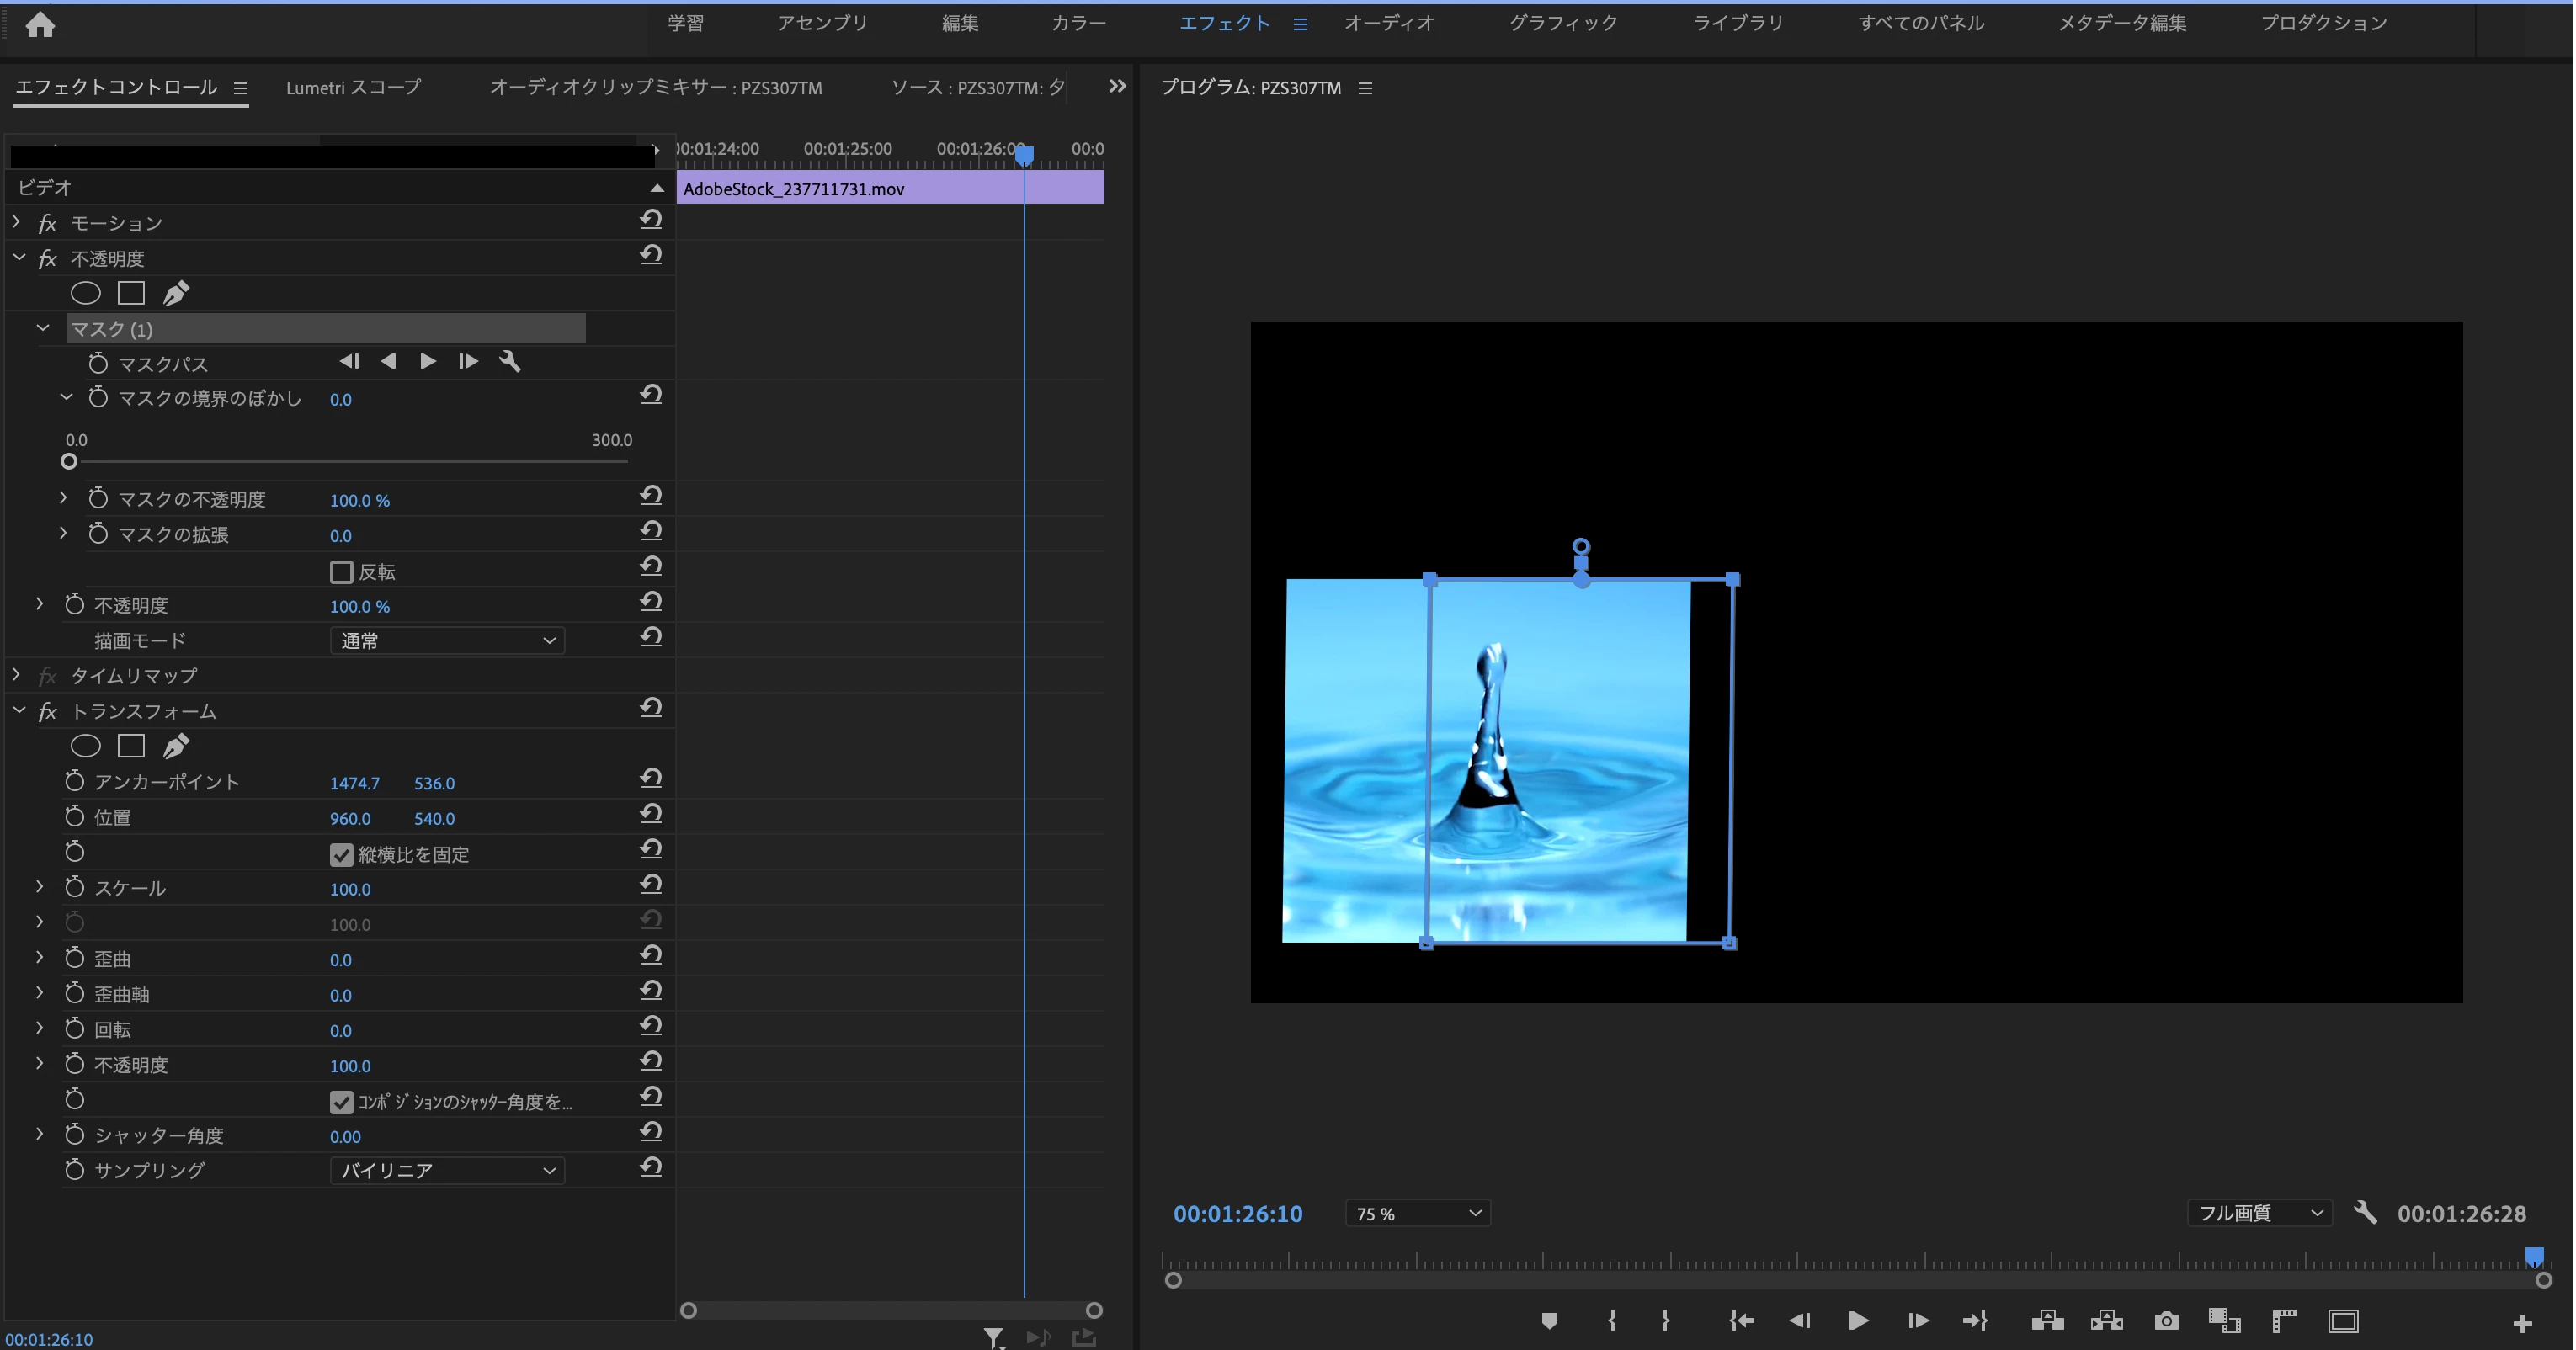The width and height of the screenshot is (2576, 1350).
Task: Toggle the コンポジションのシャッター角度 checkbox
Action: point(342,1102)
